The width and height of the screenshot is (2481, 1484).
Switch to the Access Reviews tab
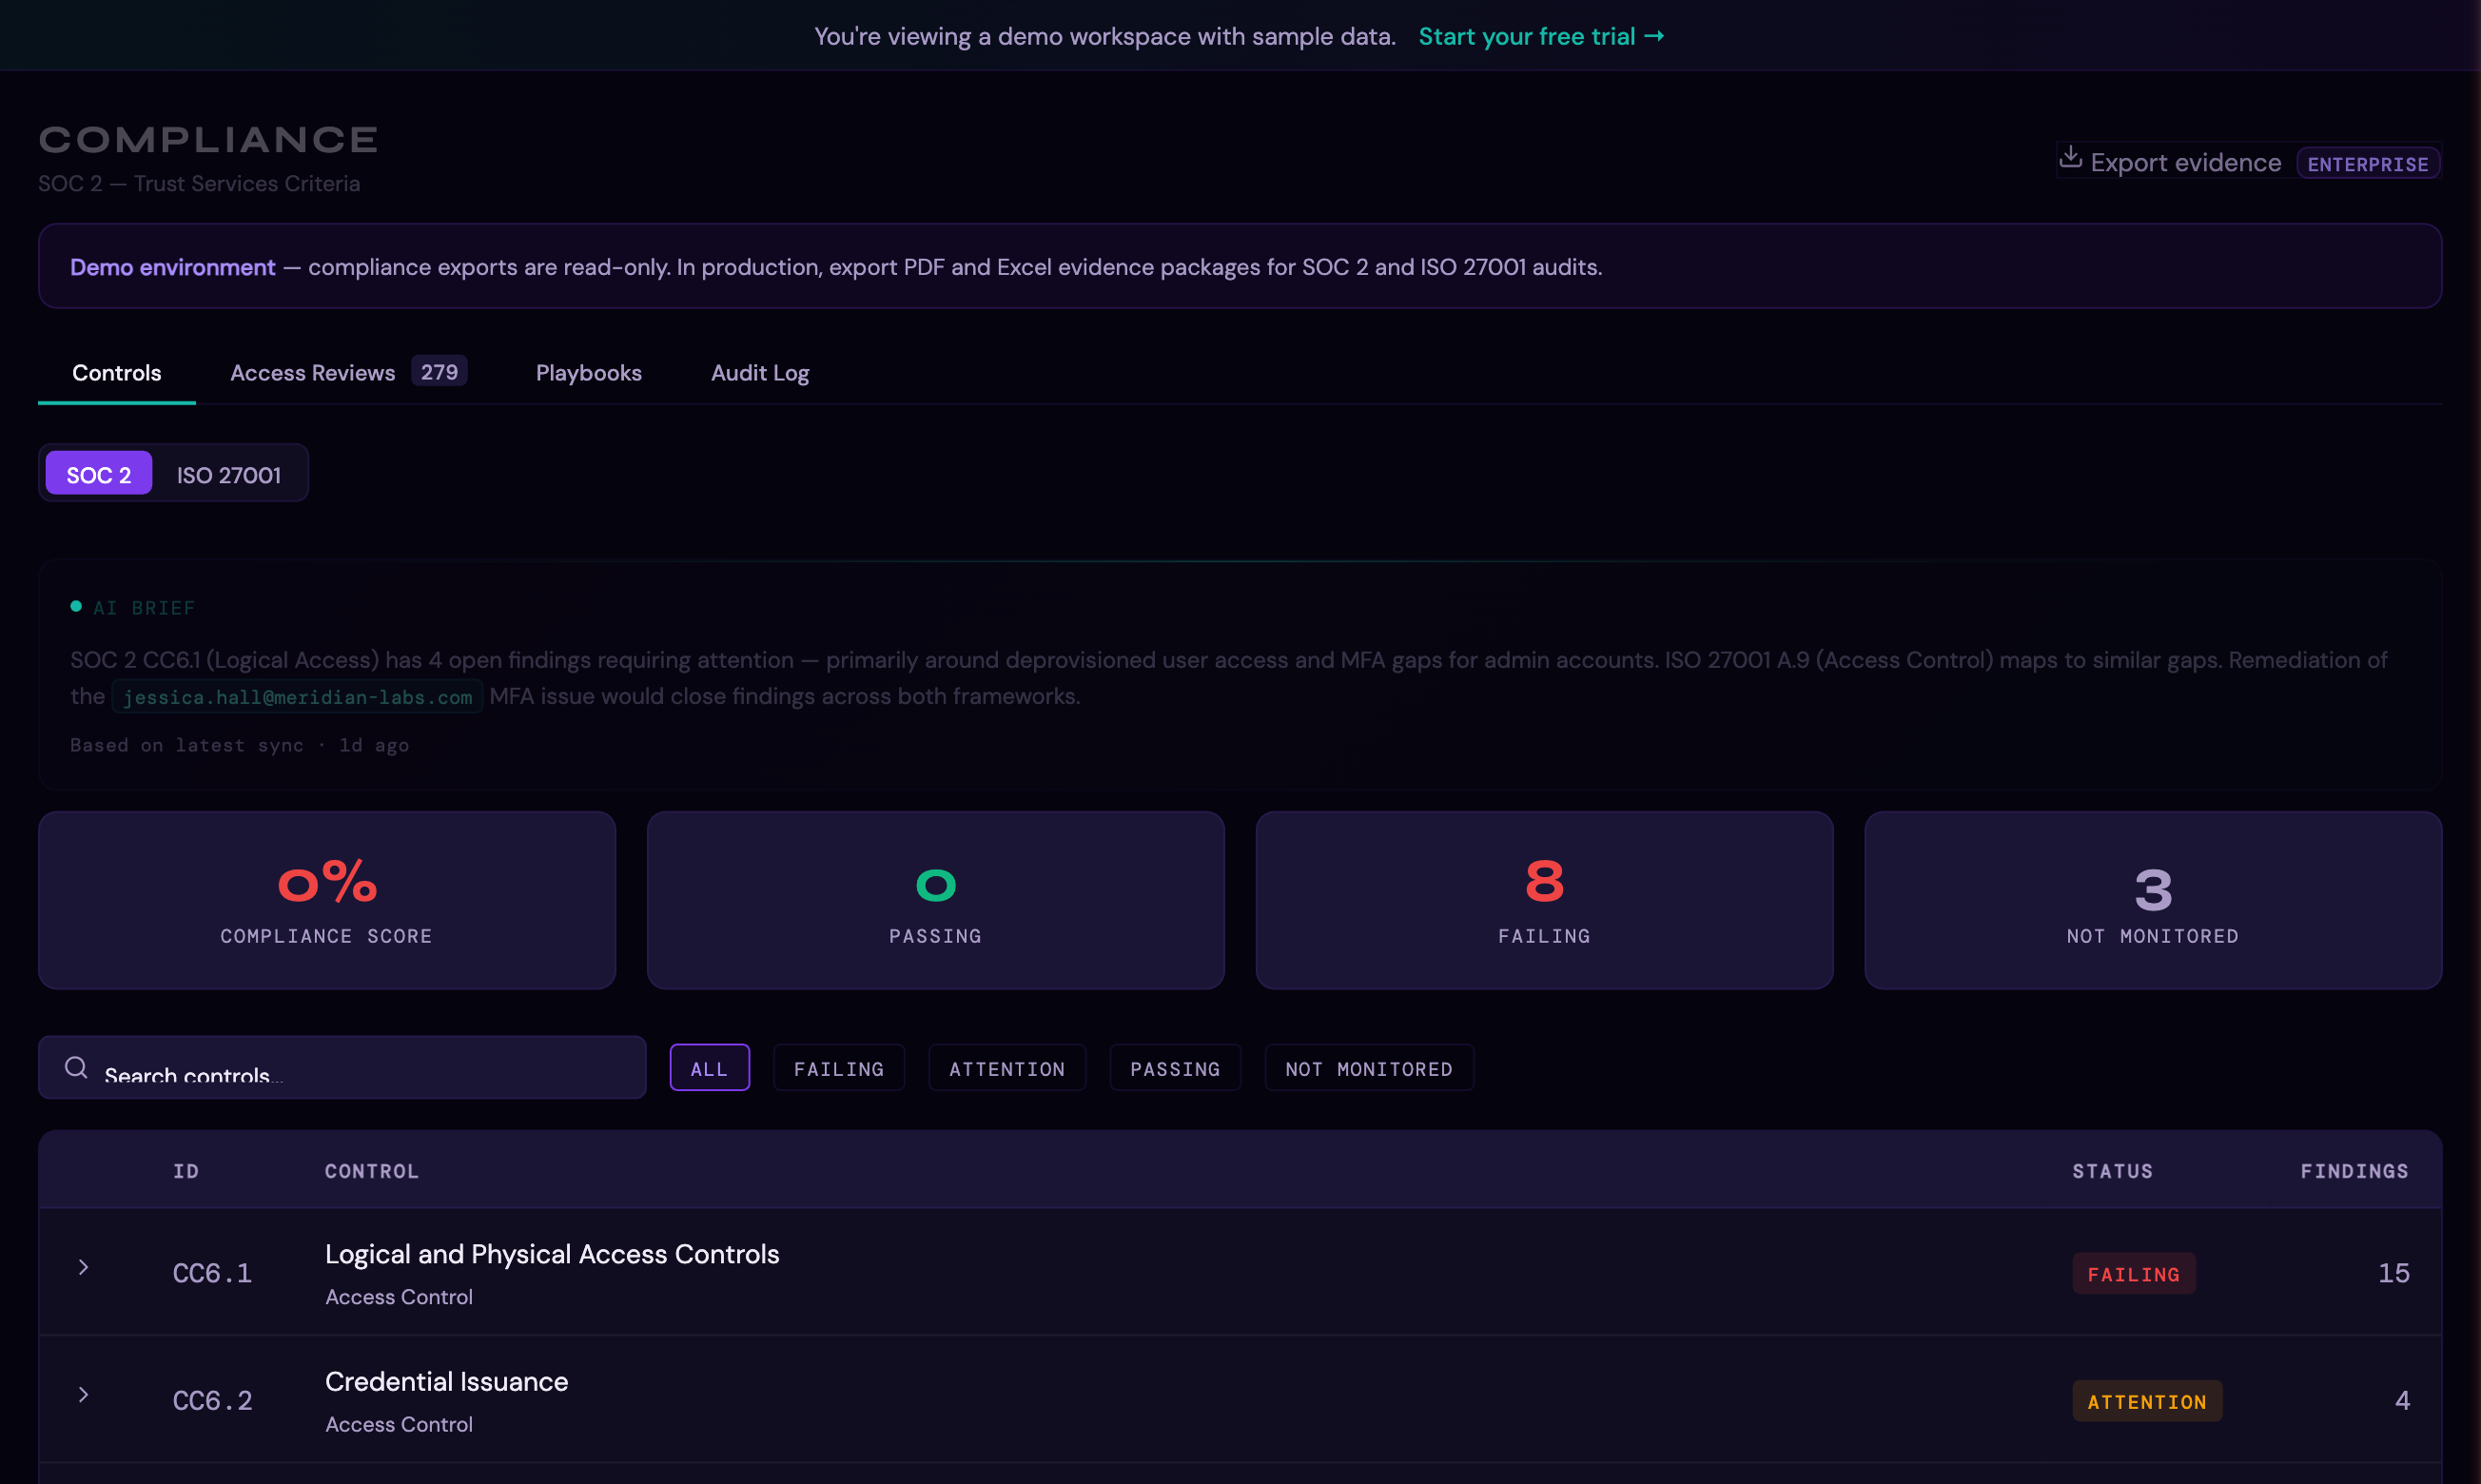(348, 373)
